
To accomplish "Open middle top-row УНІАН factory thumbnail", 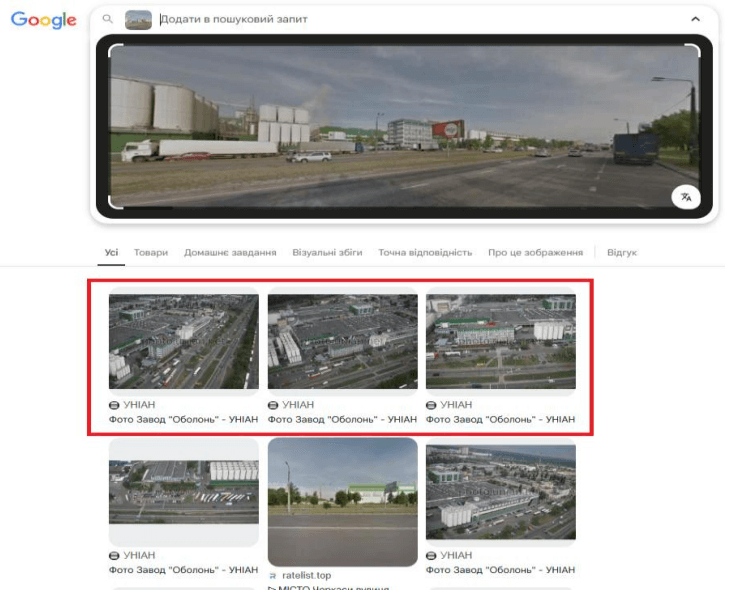I will 343,342.
